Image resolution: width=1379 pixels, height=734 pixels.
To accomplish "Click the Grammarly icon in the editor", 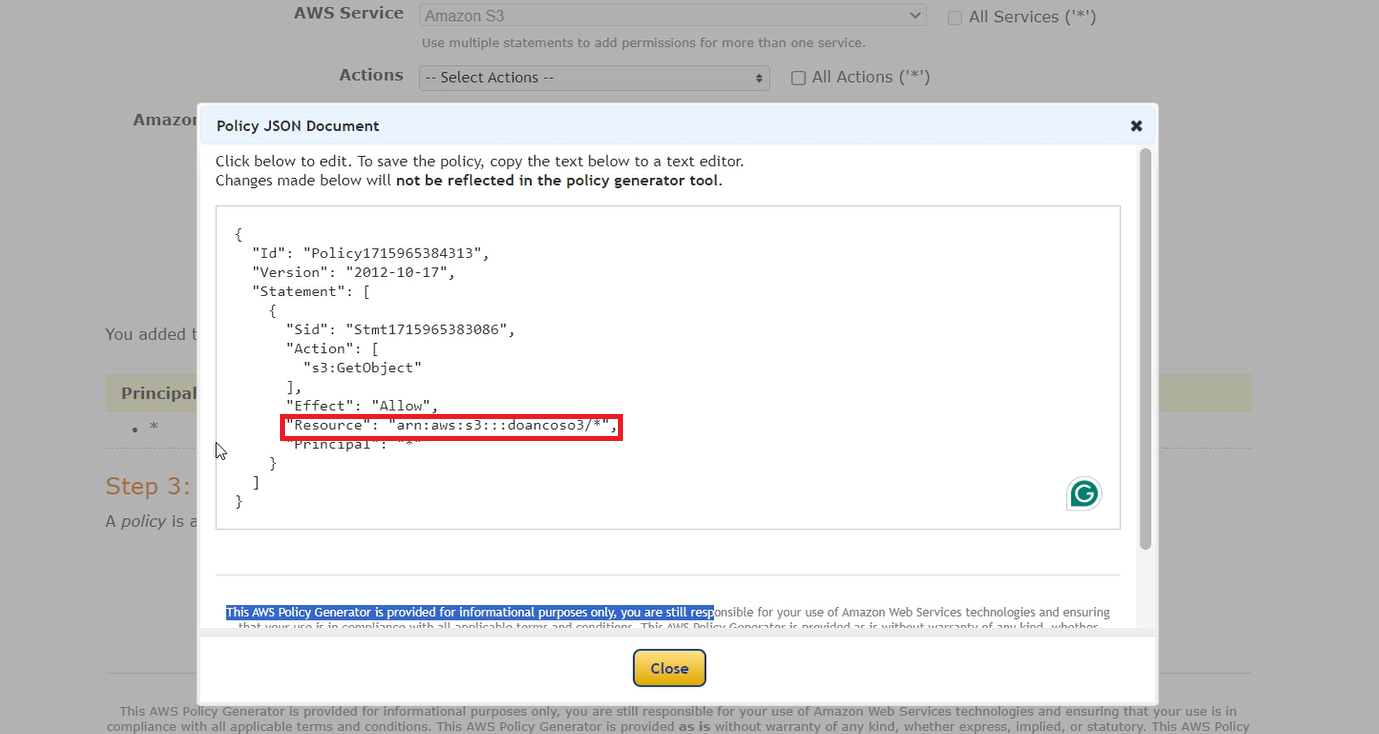I will 1083,493.
